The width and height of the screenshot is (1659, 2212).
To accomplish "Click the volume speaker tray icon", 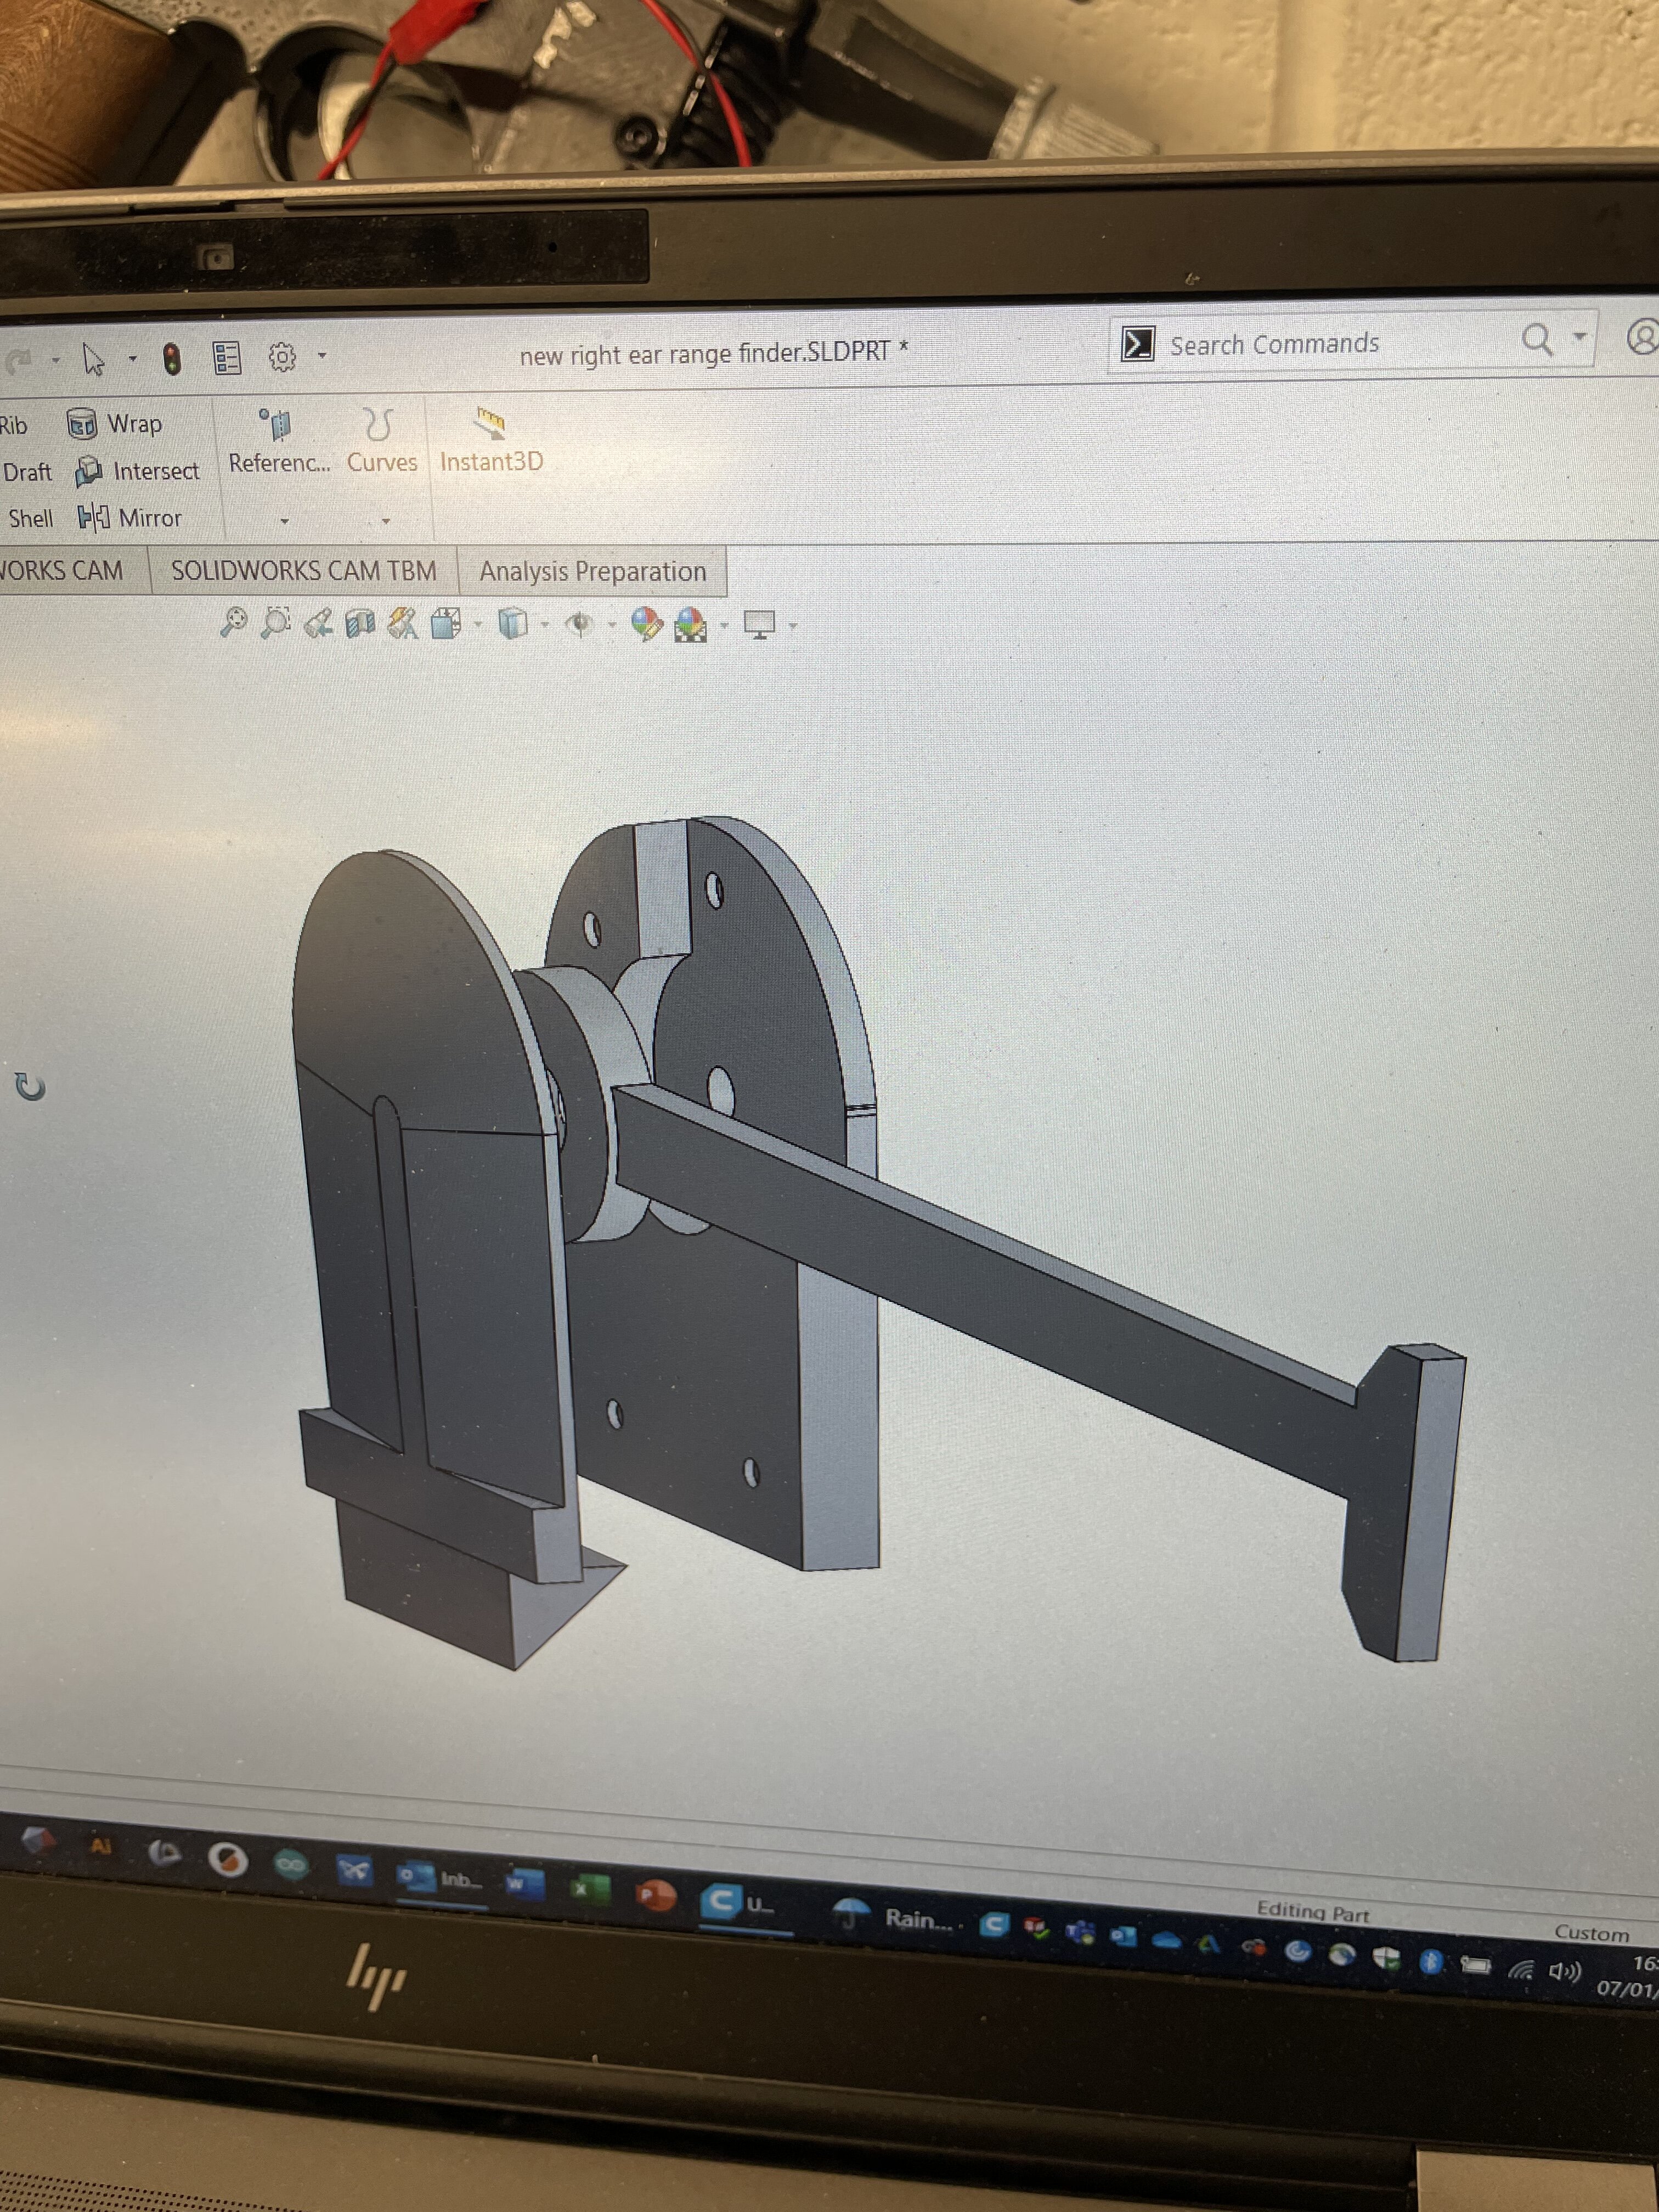I will pos(1564,1972).
